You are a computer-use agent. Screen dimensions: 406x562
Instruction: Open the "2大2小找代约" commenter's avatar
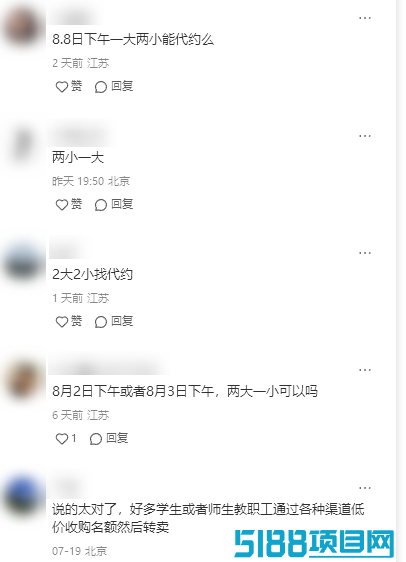22,262
